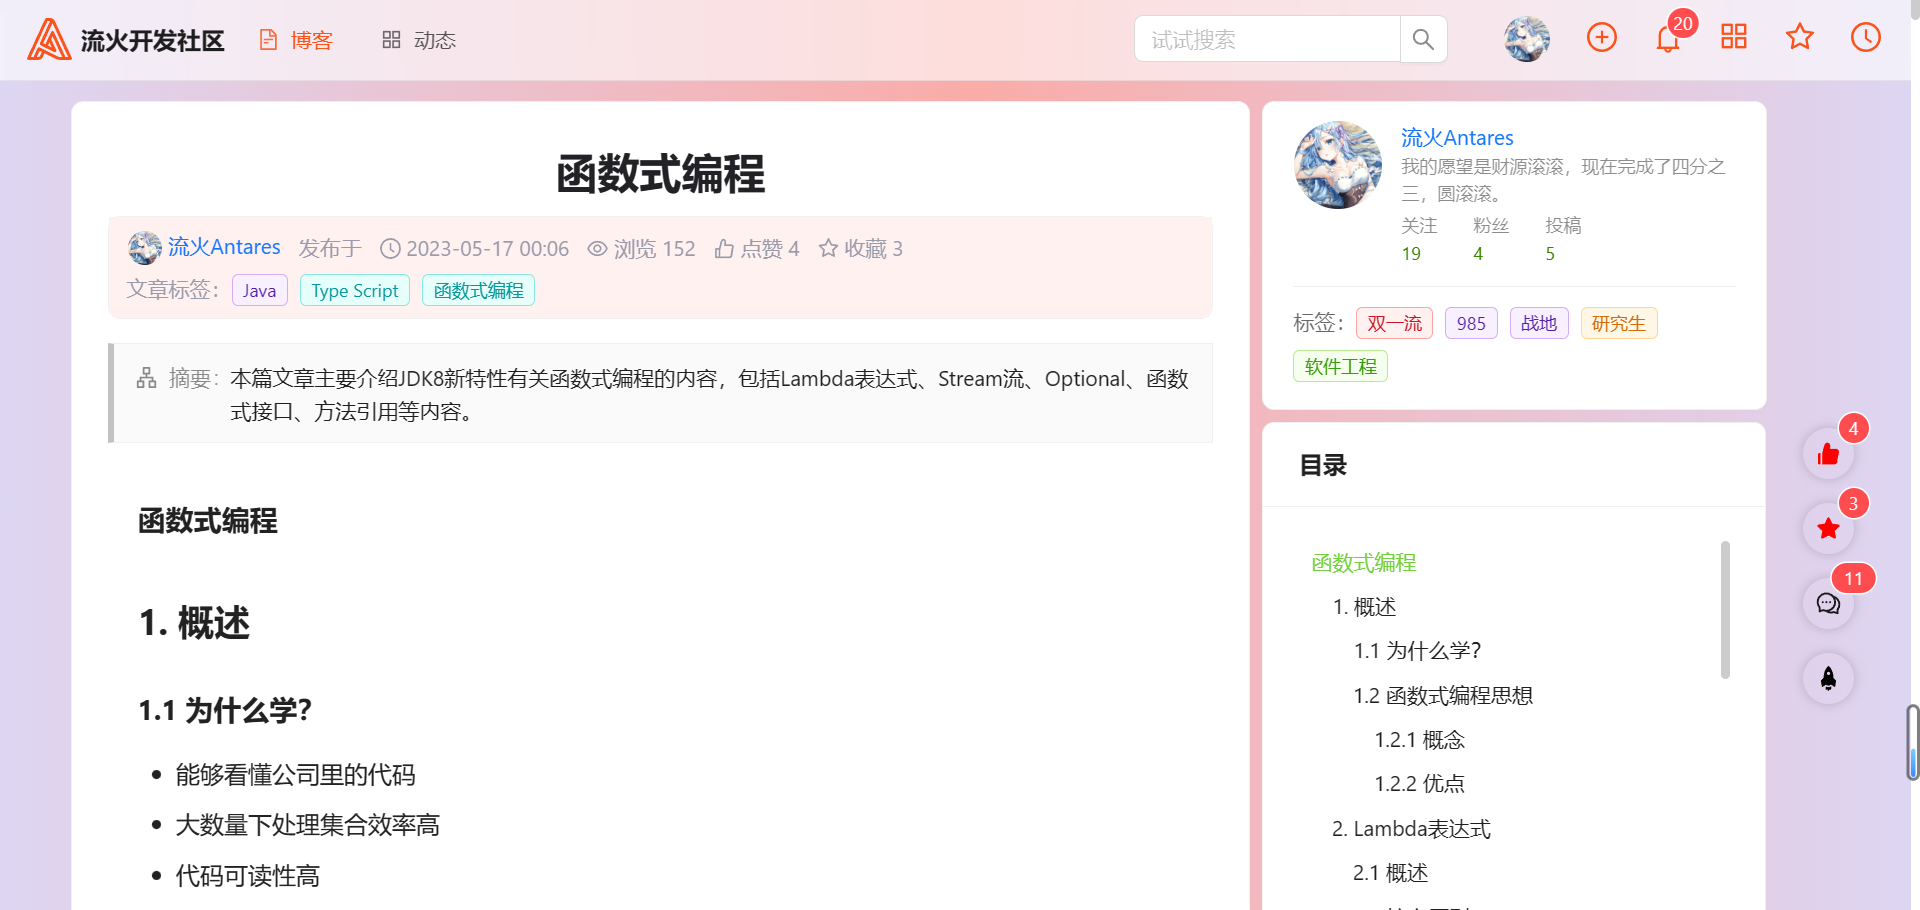Image resolution: width=1920 pixels, height=910 pixels.
Task: Select the Type Script article tag
Action: point(355,290)
